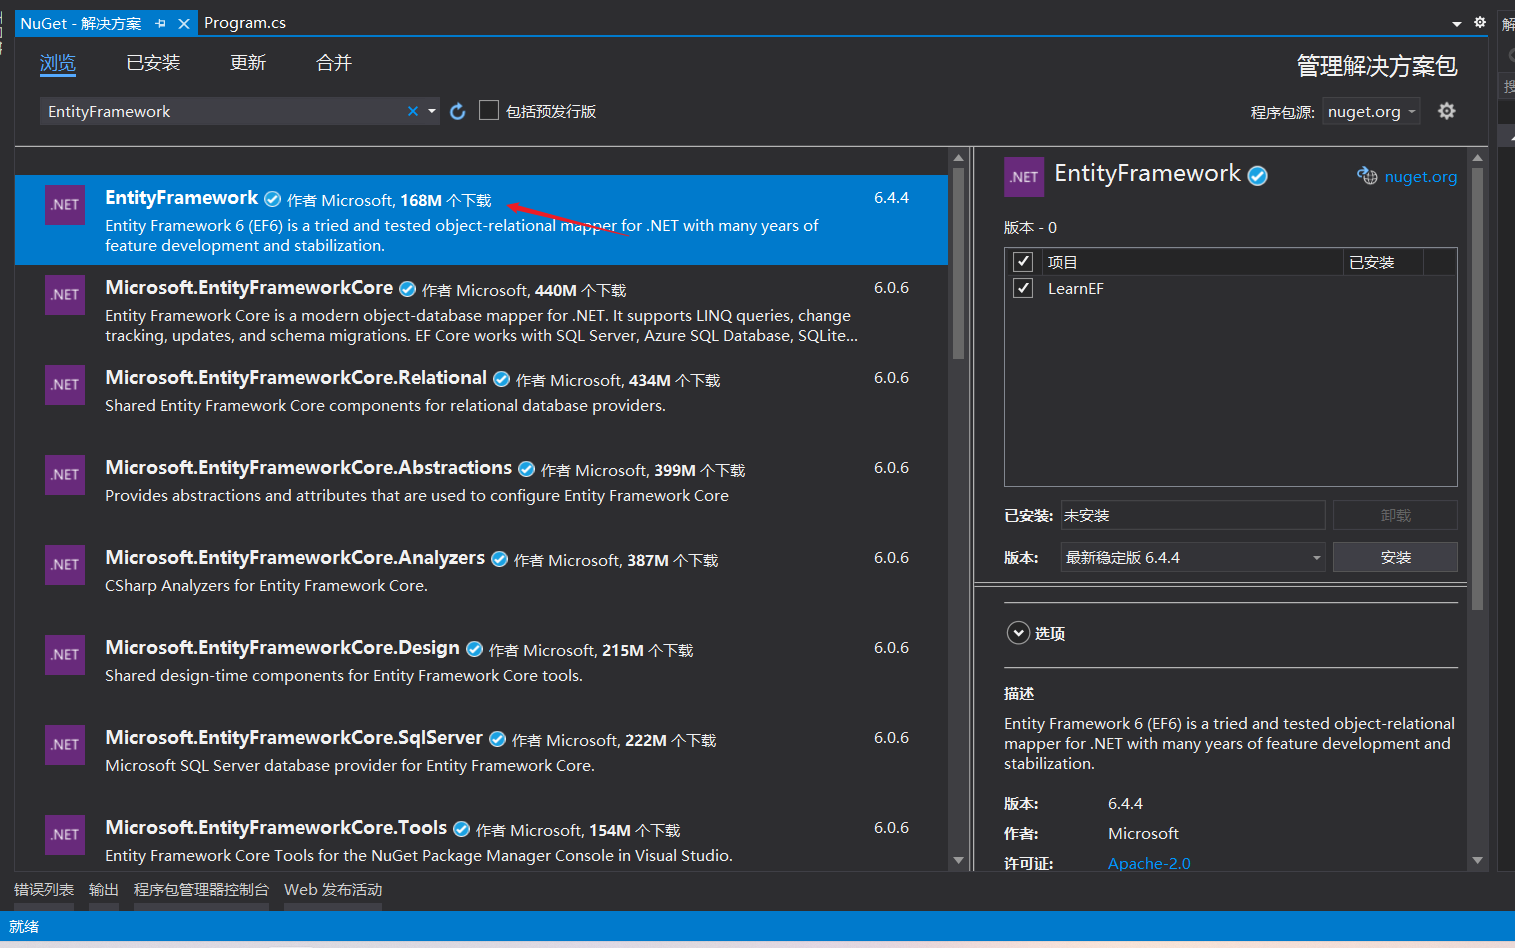Click the EntityFrameworkCore.Tools .NET icon
The image size is (1515, 948).
65,835
